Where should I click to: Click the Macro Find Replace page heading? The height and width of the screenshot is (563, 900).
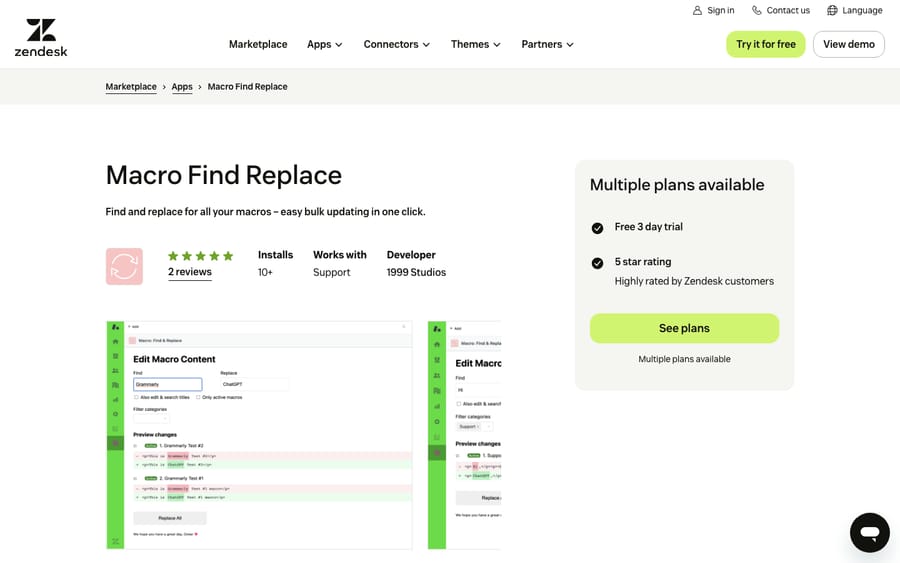coord(224,175)
